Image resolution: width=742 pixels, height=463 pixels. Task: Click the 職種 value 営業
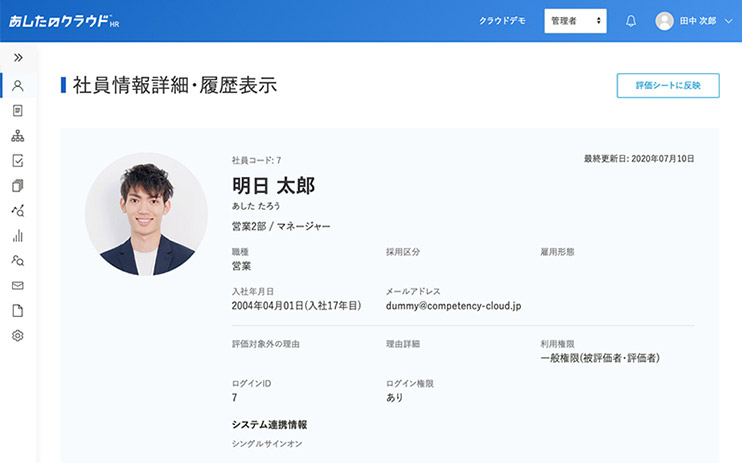[241, 266]
